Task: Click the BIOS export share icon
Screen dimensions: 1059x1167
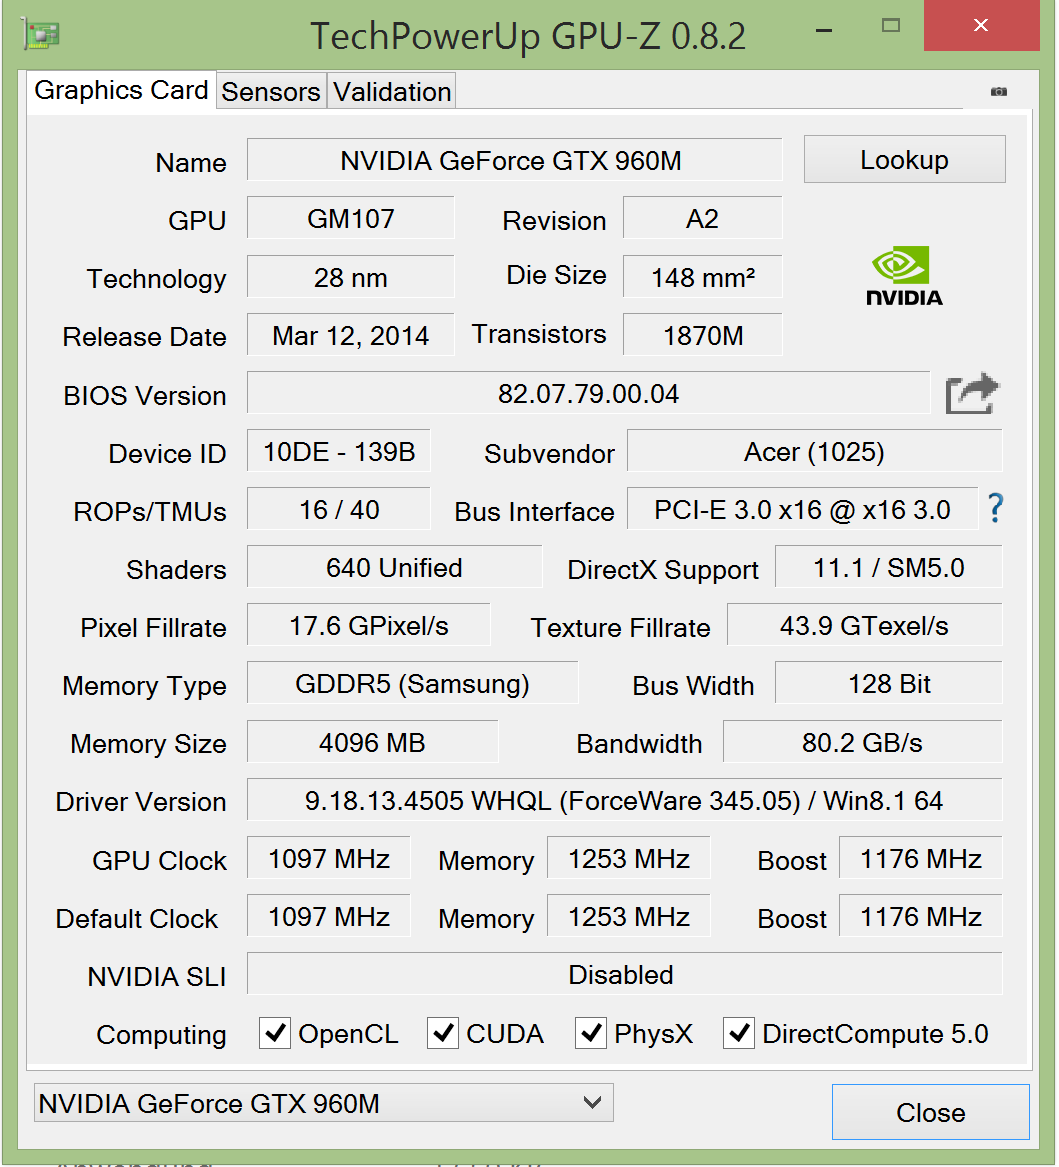Action: pos(972,394)
